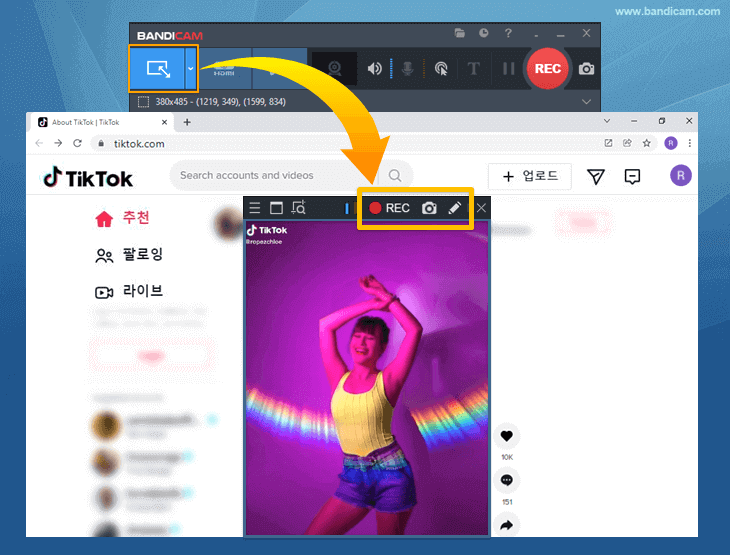Open the Bandicam output folder icon

tap(460, 33)
